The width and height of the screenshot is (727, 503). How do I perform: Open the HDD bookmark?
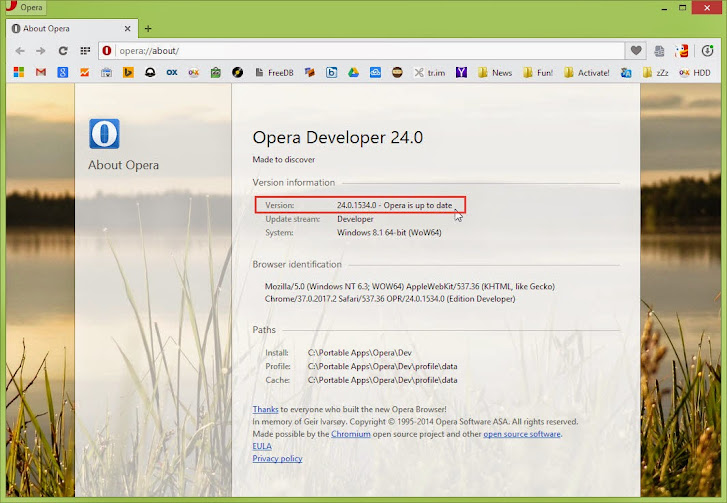695,72
